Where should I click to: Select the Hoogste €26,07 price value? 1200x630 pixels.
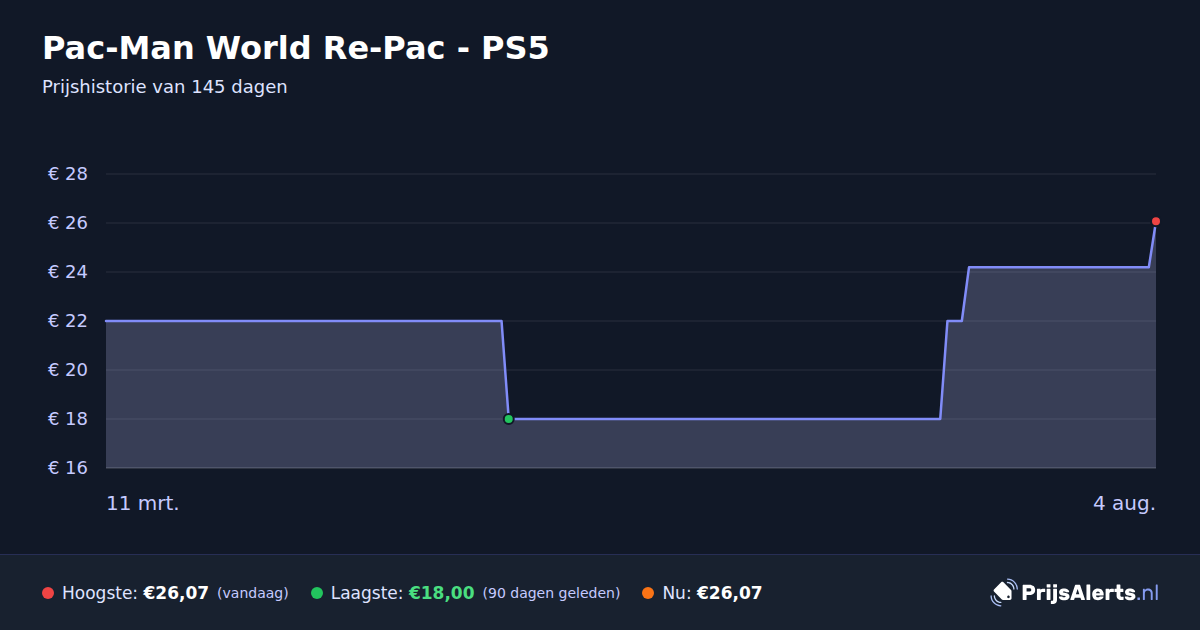click(x=176, y=593)
